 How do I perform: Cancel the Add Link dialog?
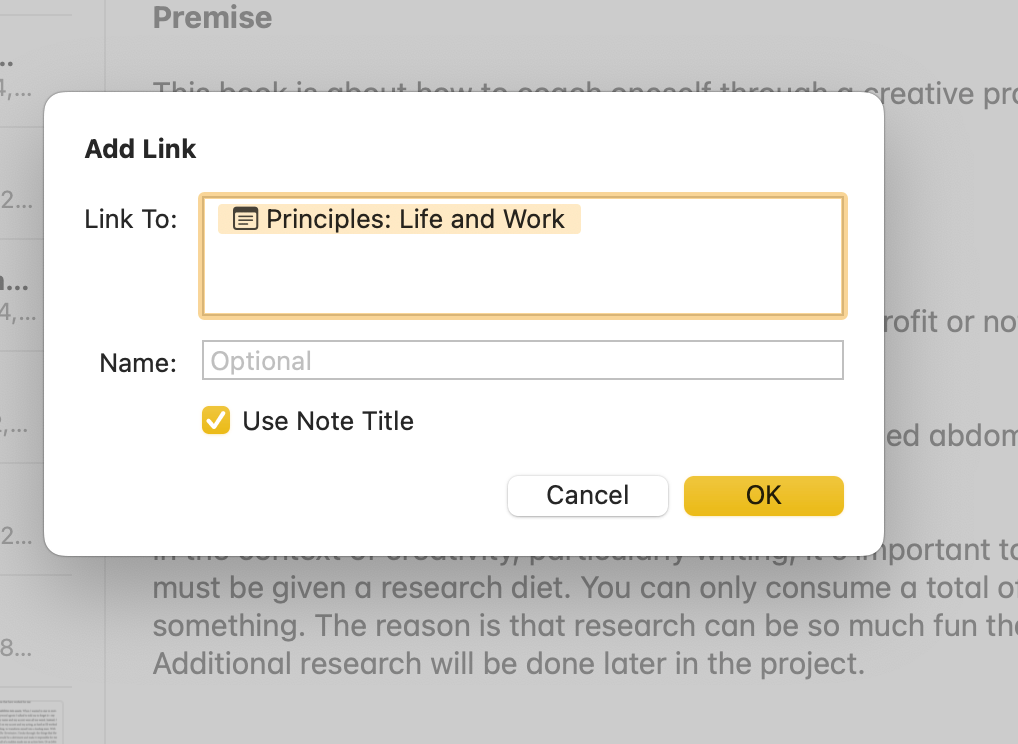[x=588, y=495]
